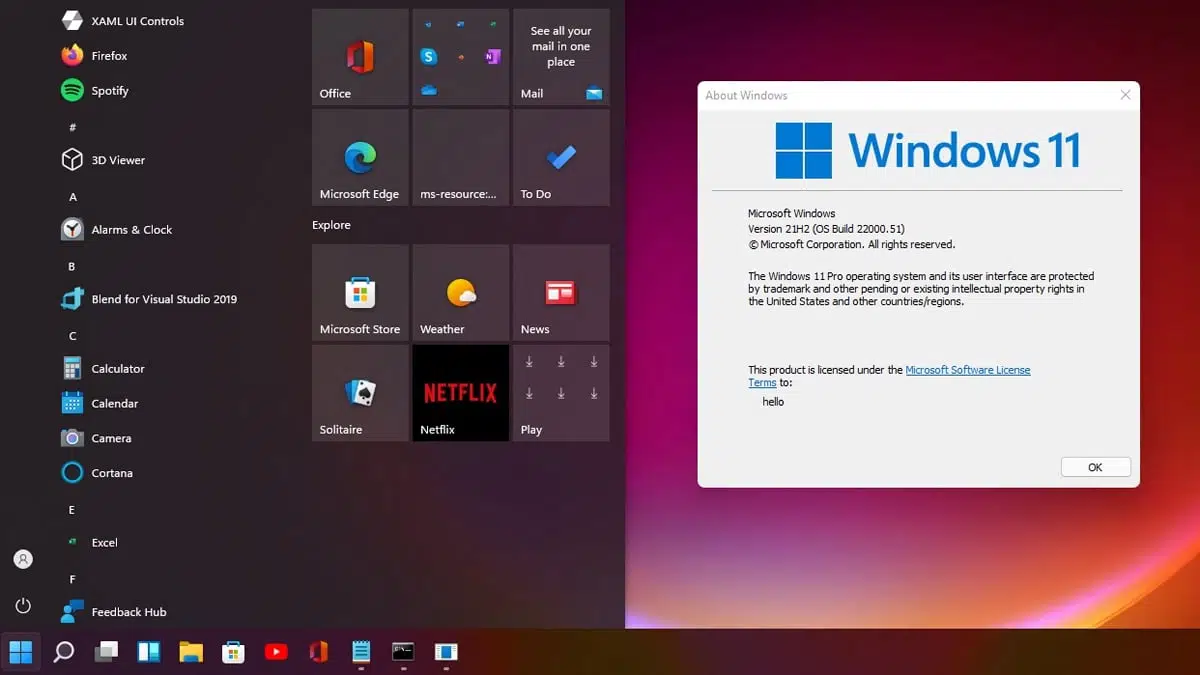
Task: Click the Task View taskbar button
Action: 106,652
